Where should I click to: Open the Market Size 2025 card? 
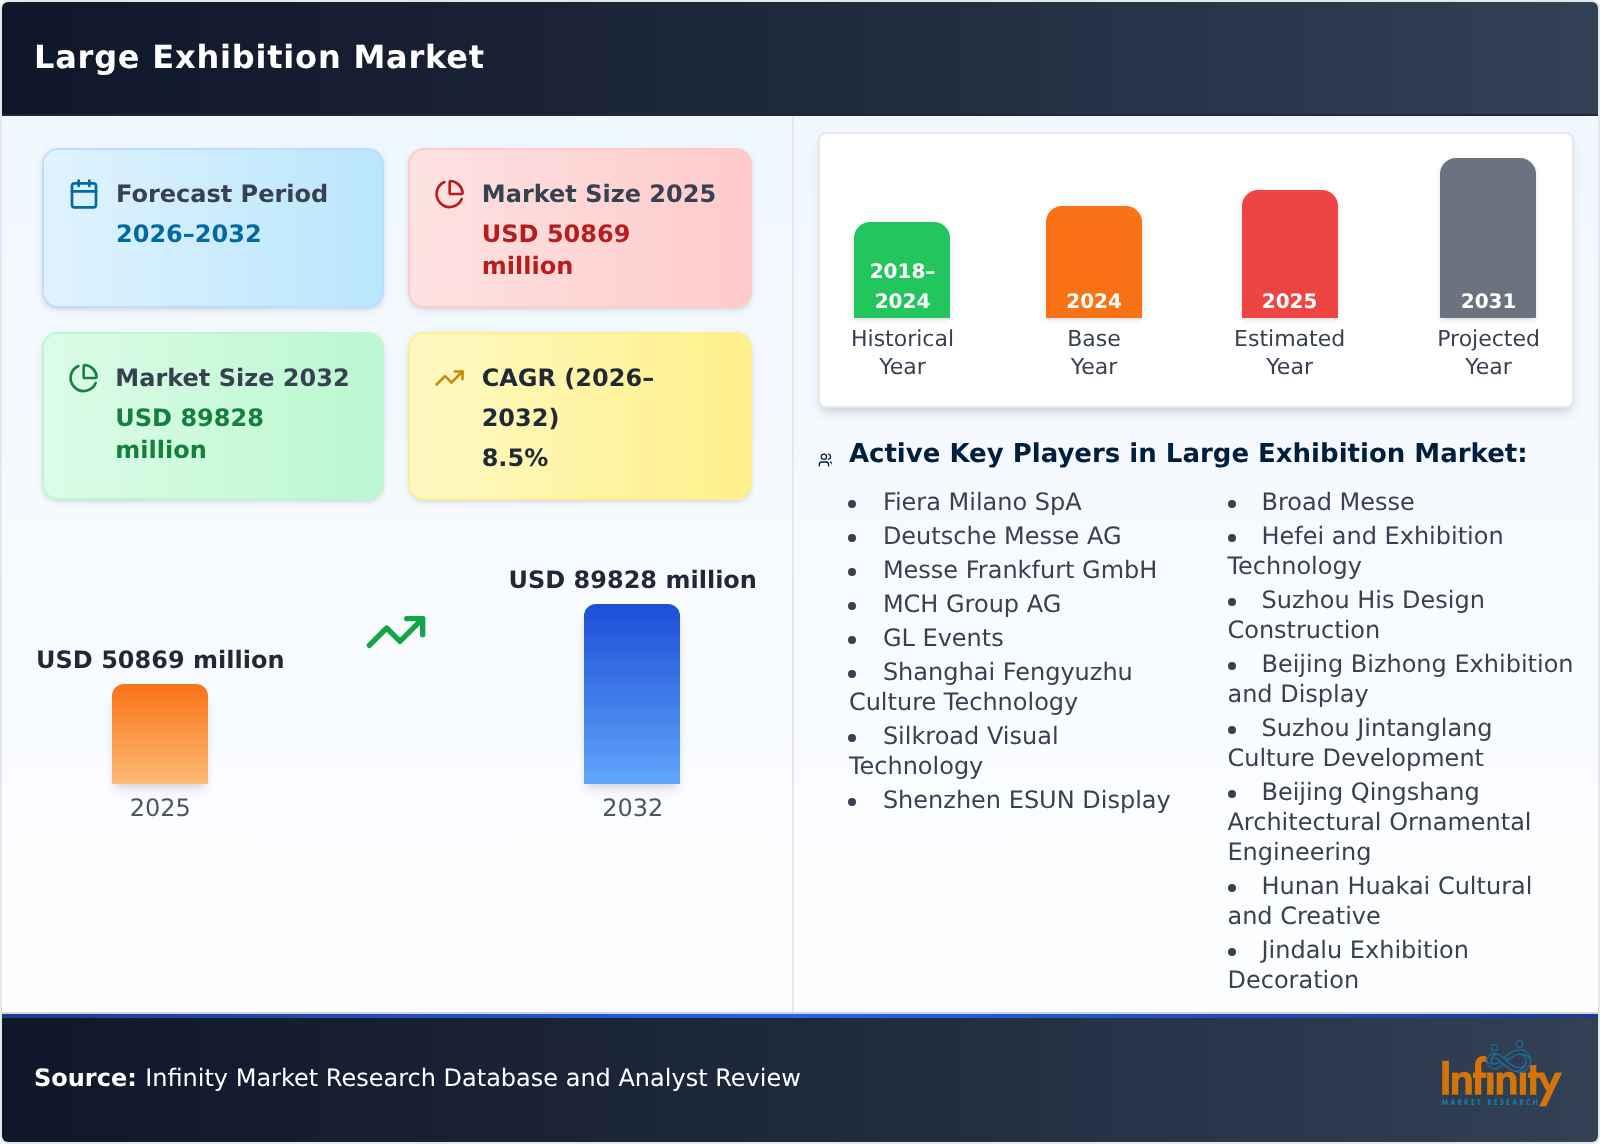(x=578, y=227)
